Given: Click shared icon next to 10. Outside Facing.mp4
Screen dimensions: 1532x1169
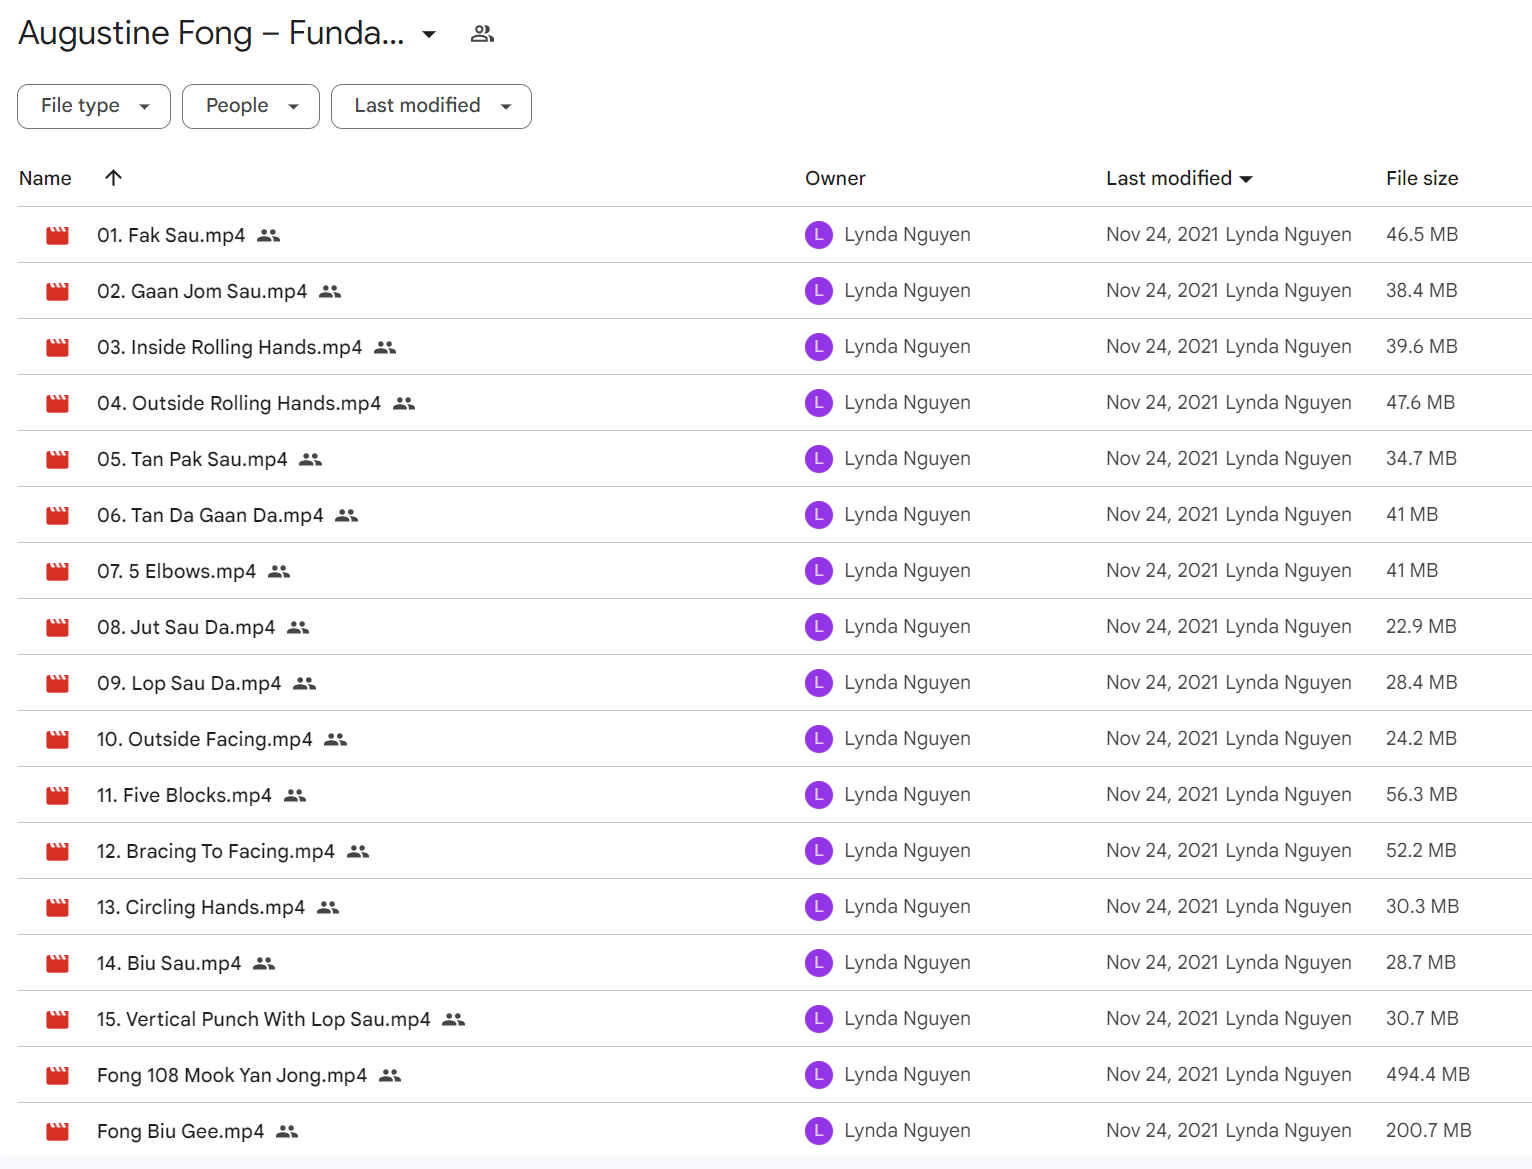Looking at the screenshot, I should [x=336, y=740].
